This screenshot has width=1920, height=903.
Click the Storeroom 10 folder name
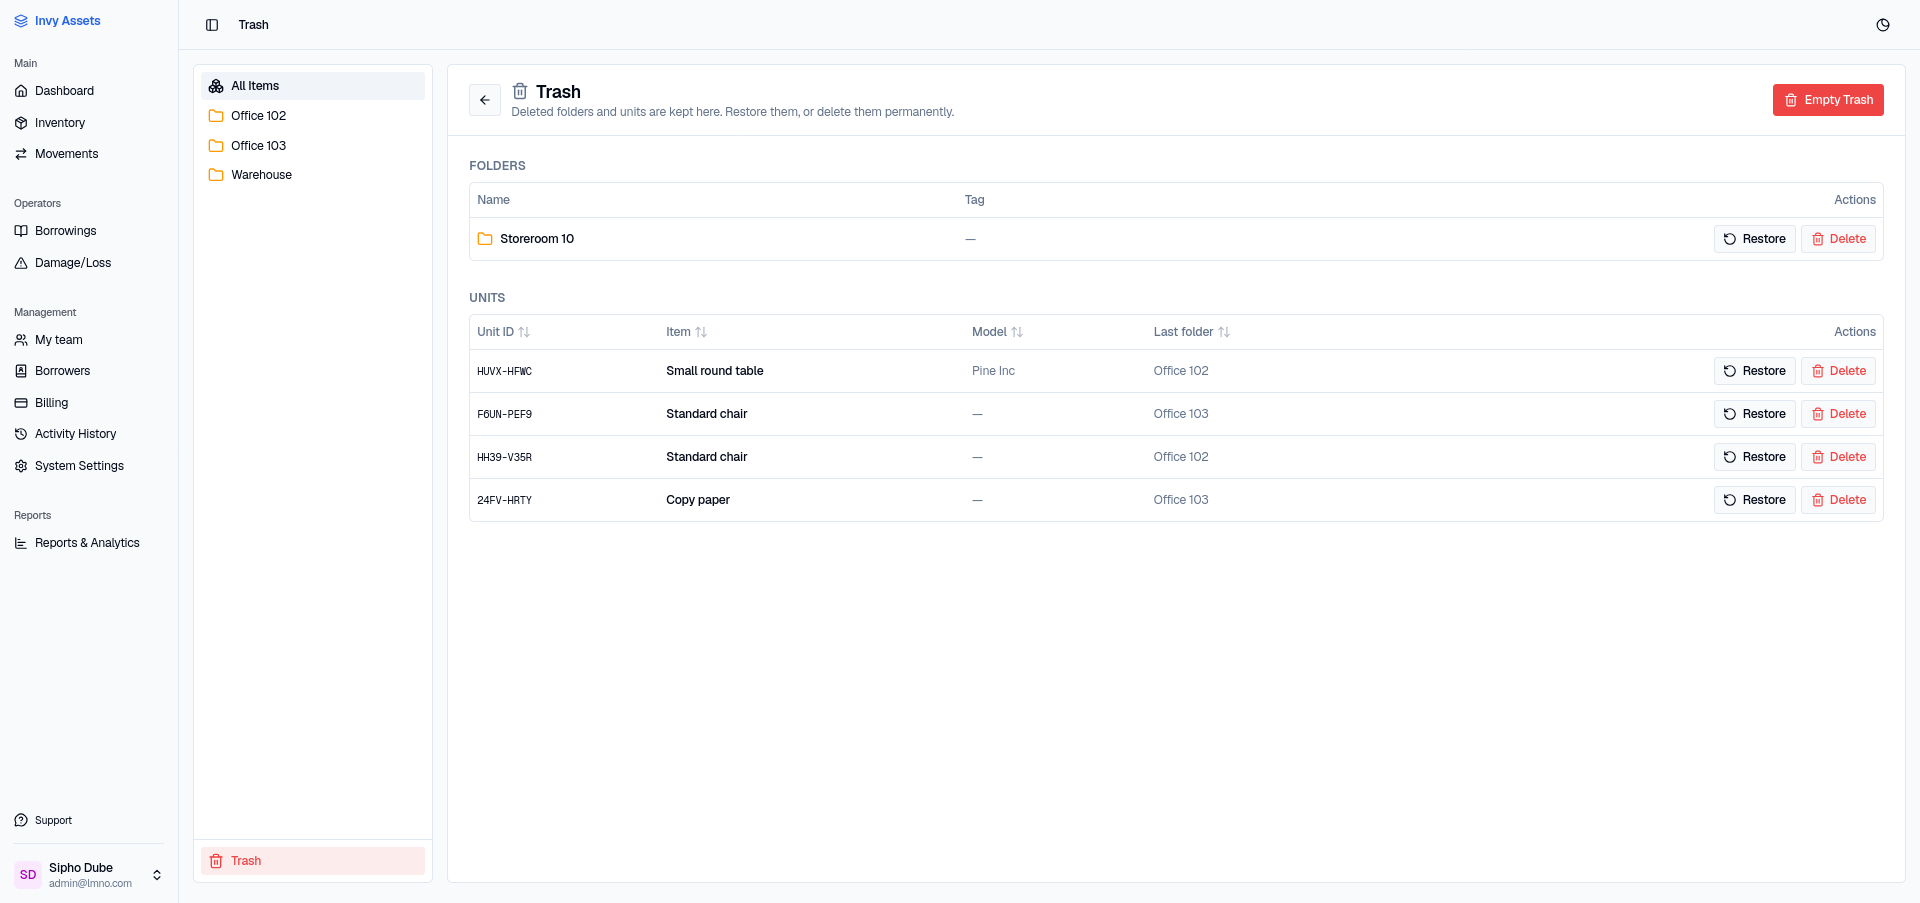(537, 239)
